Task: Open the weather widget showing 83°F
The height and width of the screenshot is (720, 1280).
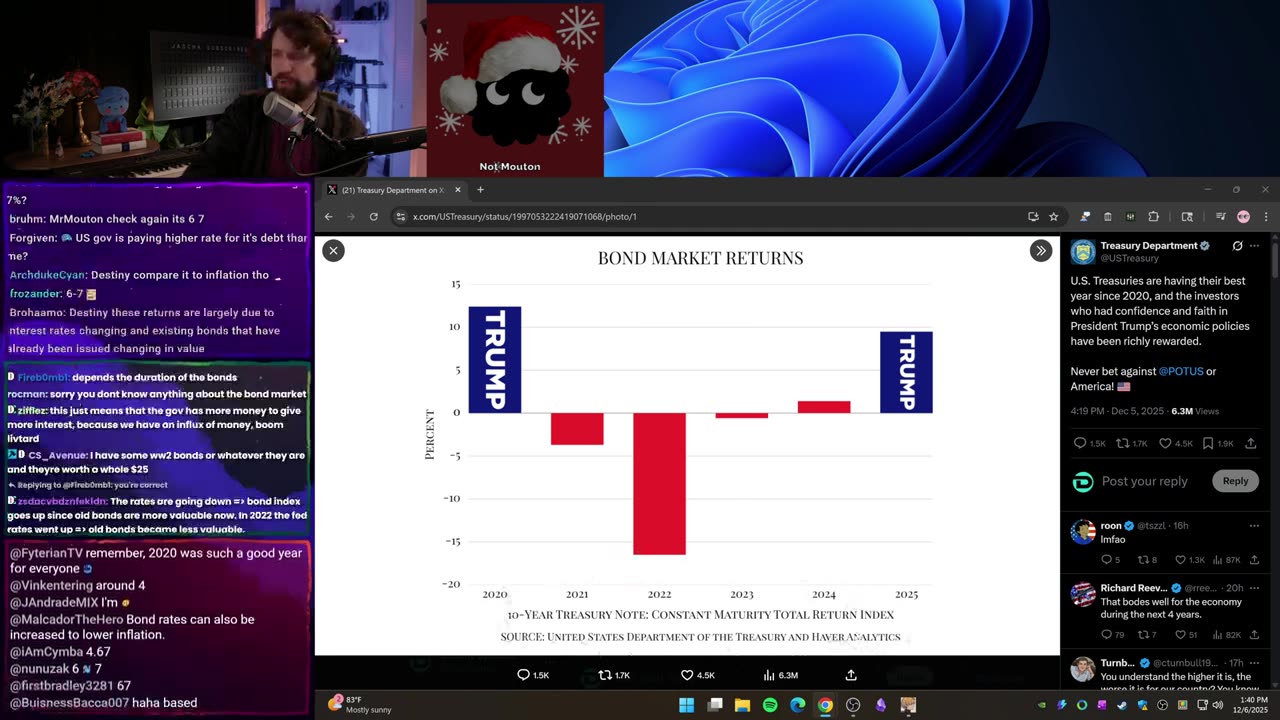Action: (360, 704)
